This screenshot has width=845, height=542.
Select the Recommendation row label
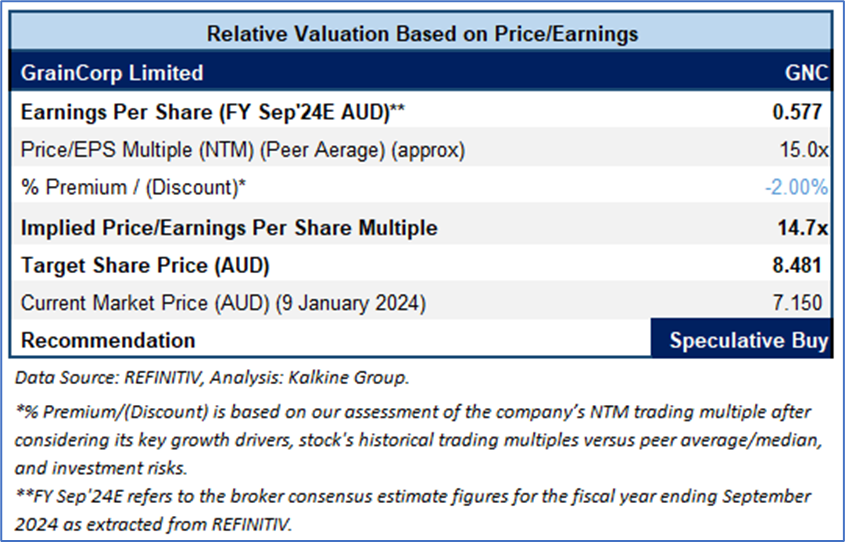tap(108, 340)
